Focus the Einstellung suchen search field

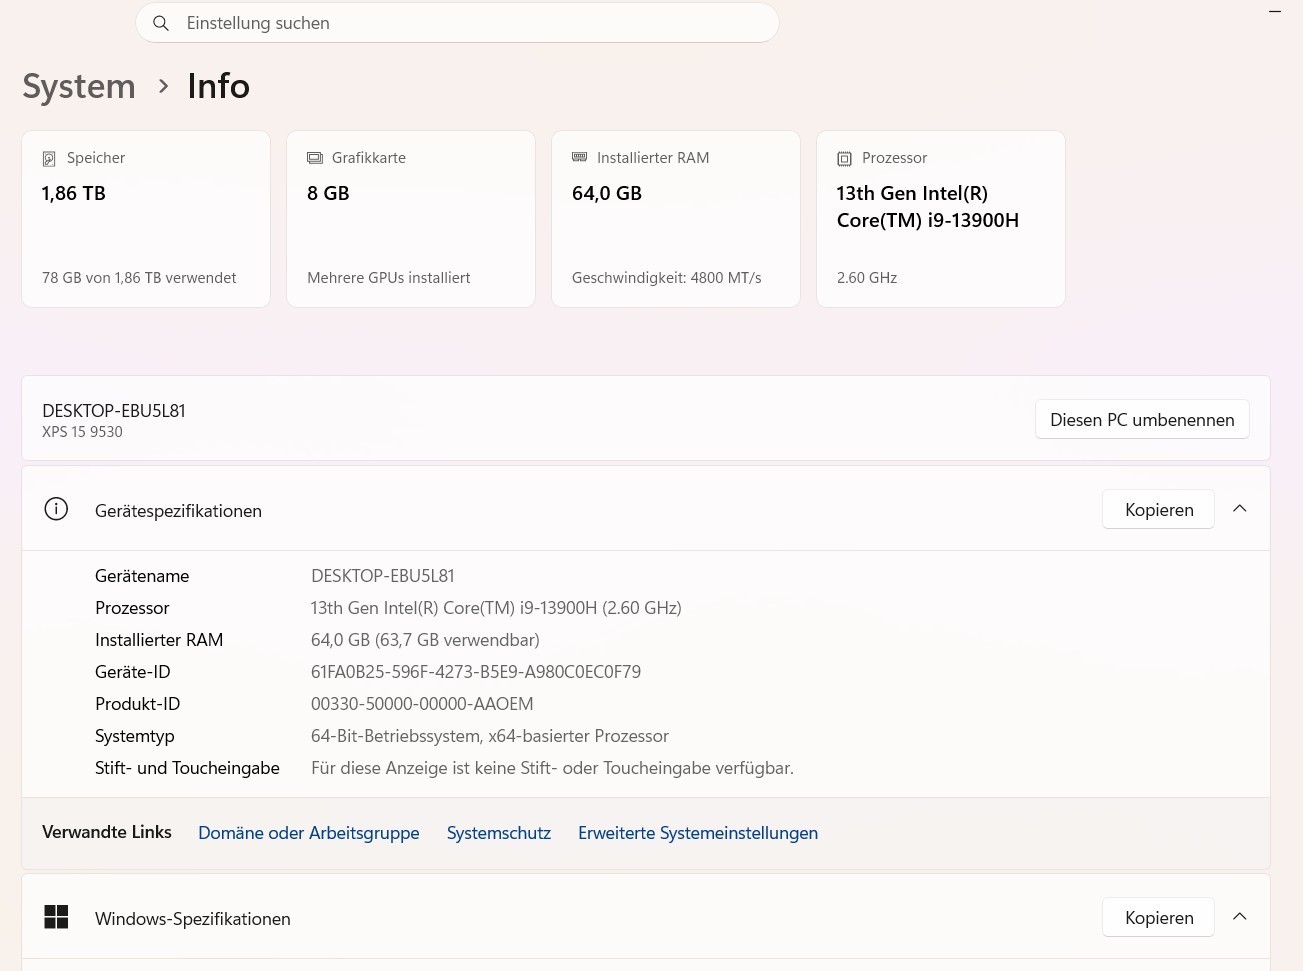click(x=457, y=23)
